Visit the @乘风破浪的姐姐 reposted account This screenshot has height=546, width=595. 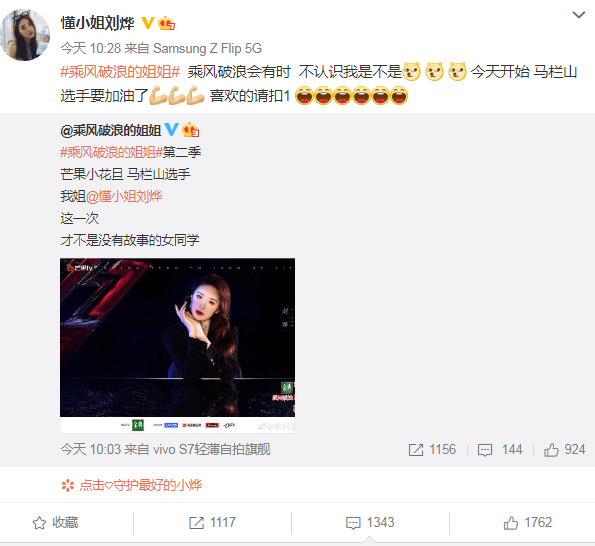point(110,130)
